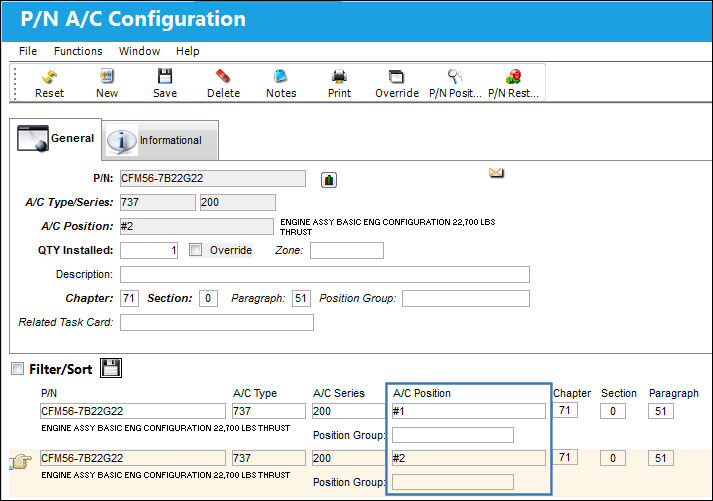Viewport: 713px width, 501px height.
Task: Click the QTY Installed field
Action: coord(149,250)
